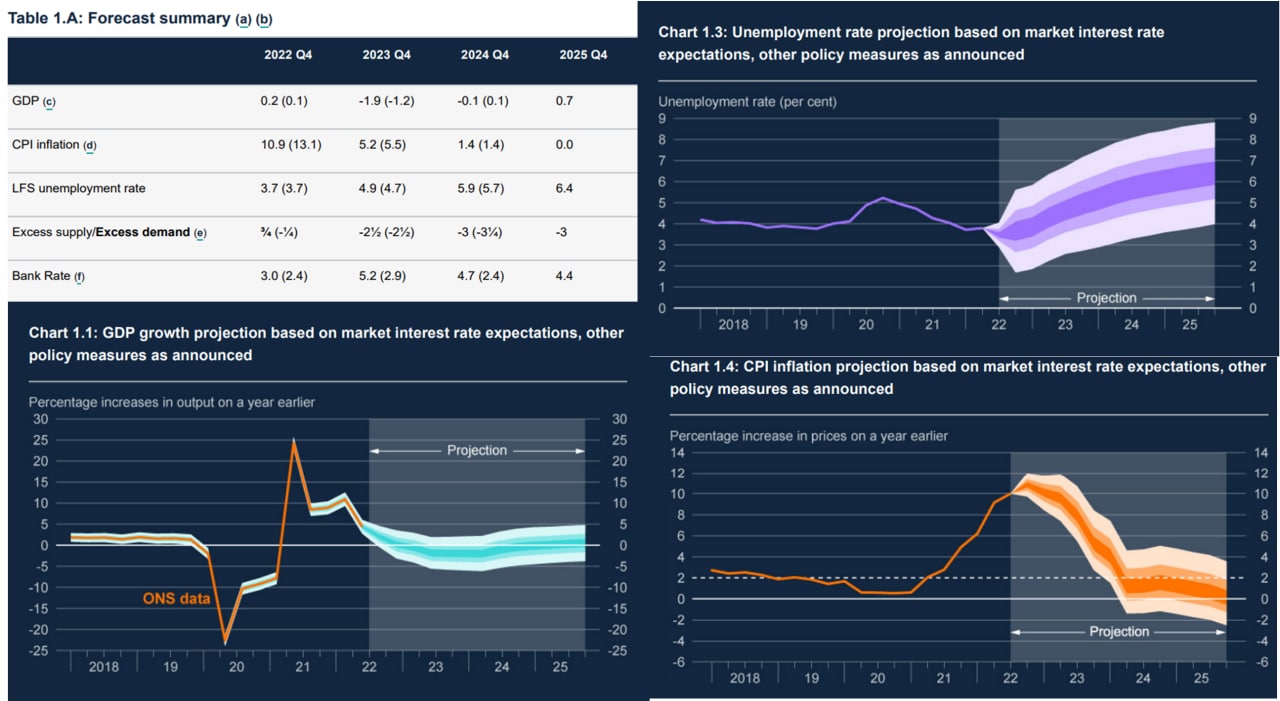Image resolution: width=1280 pixels, height=701 pixels.
Task: Click the 2023 Q4 column header
Action: (386, 55)
